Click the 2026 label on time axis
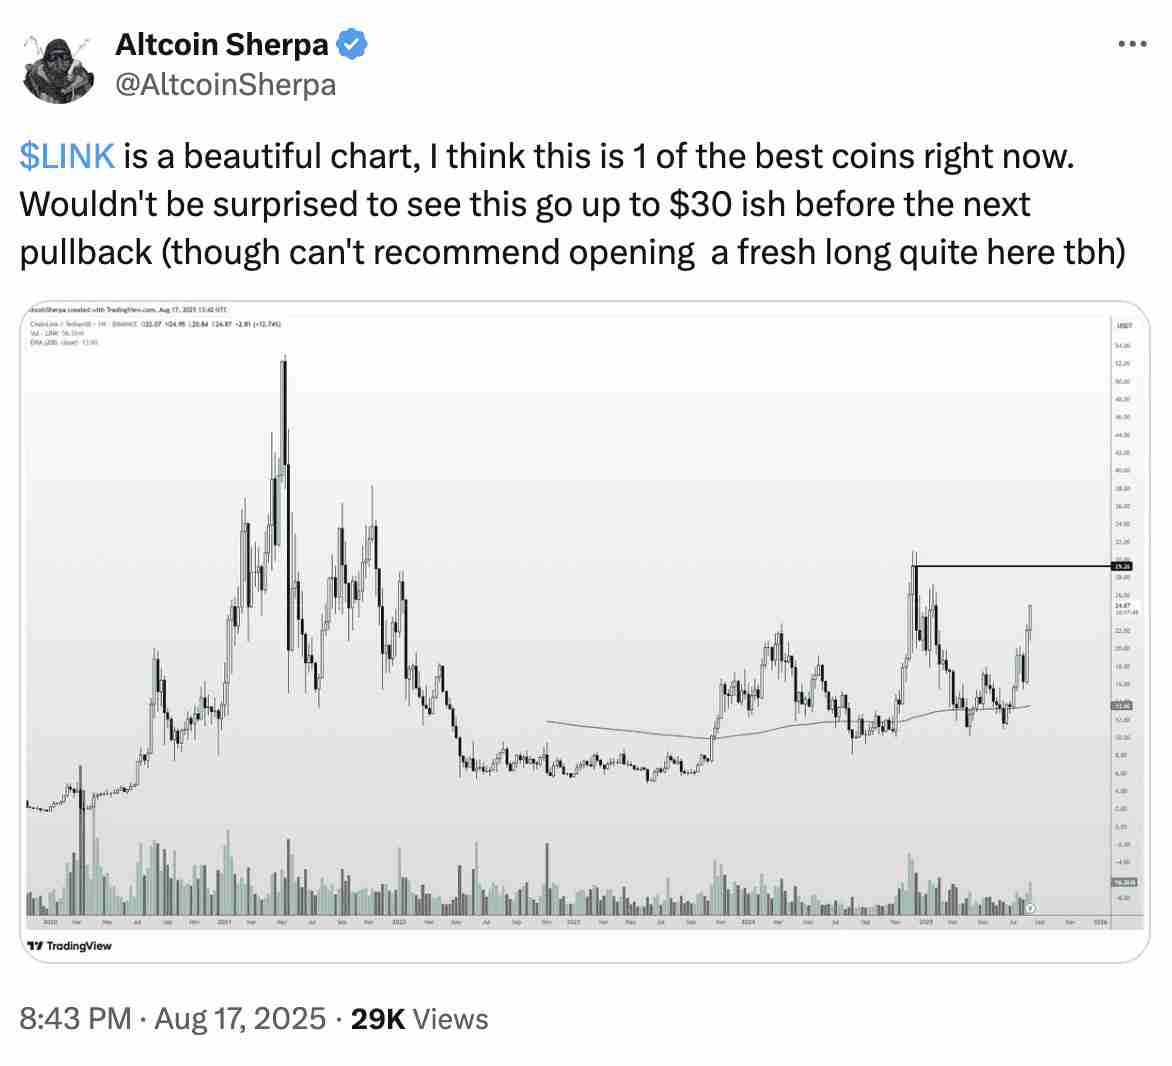 point(1100,921)
